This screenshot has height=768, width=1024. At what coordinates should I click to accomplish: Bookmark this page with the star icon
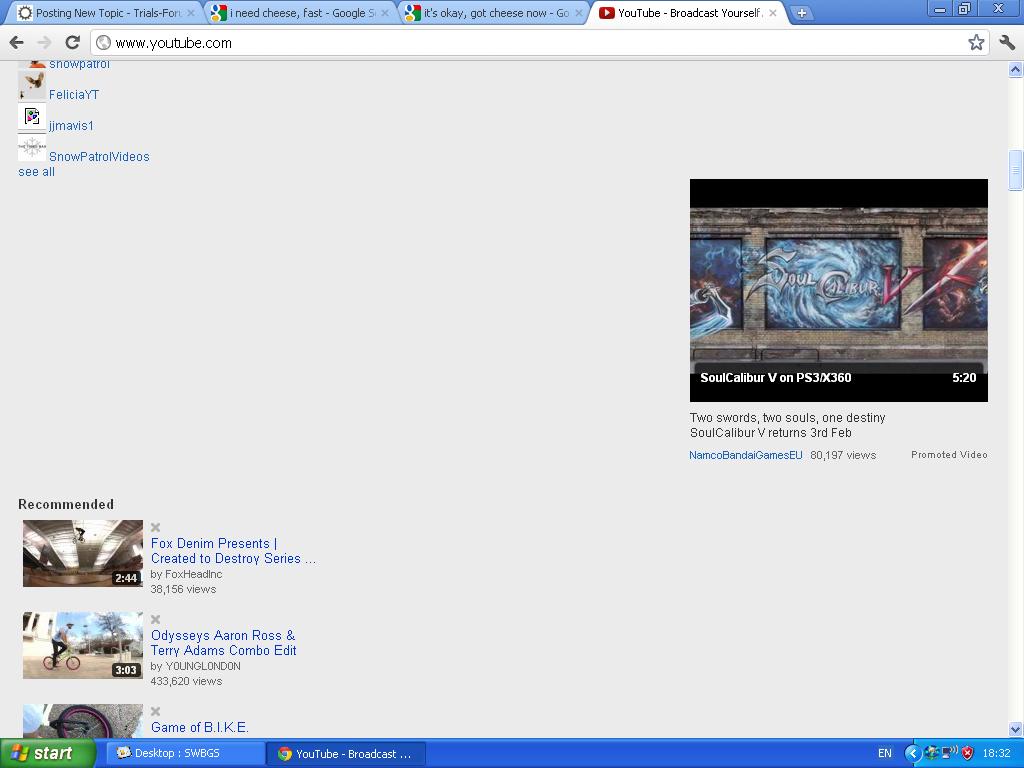tap(976, 43)
